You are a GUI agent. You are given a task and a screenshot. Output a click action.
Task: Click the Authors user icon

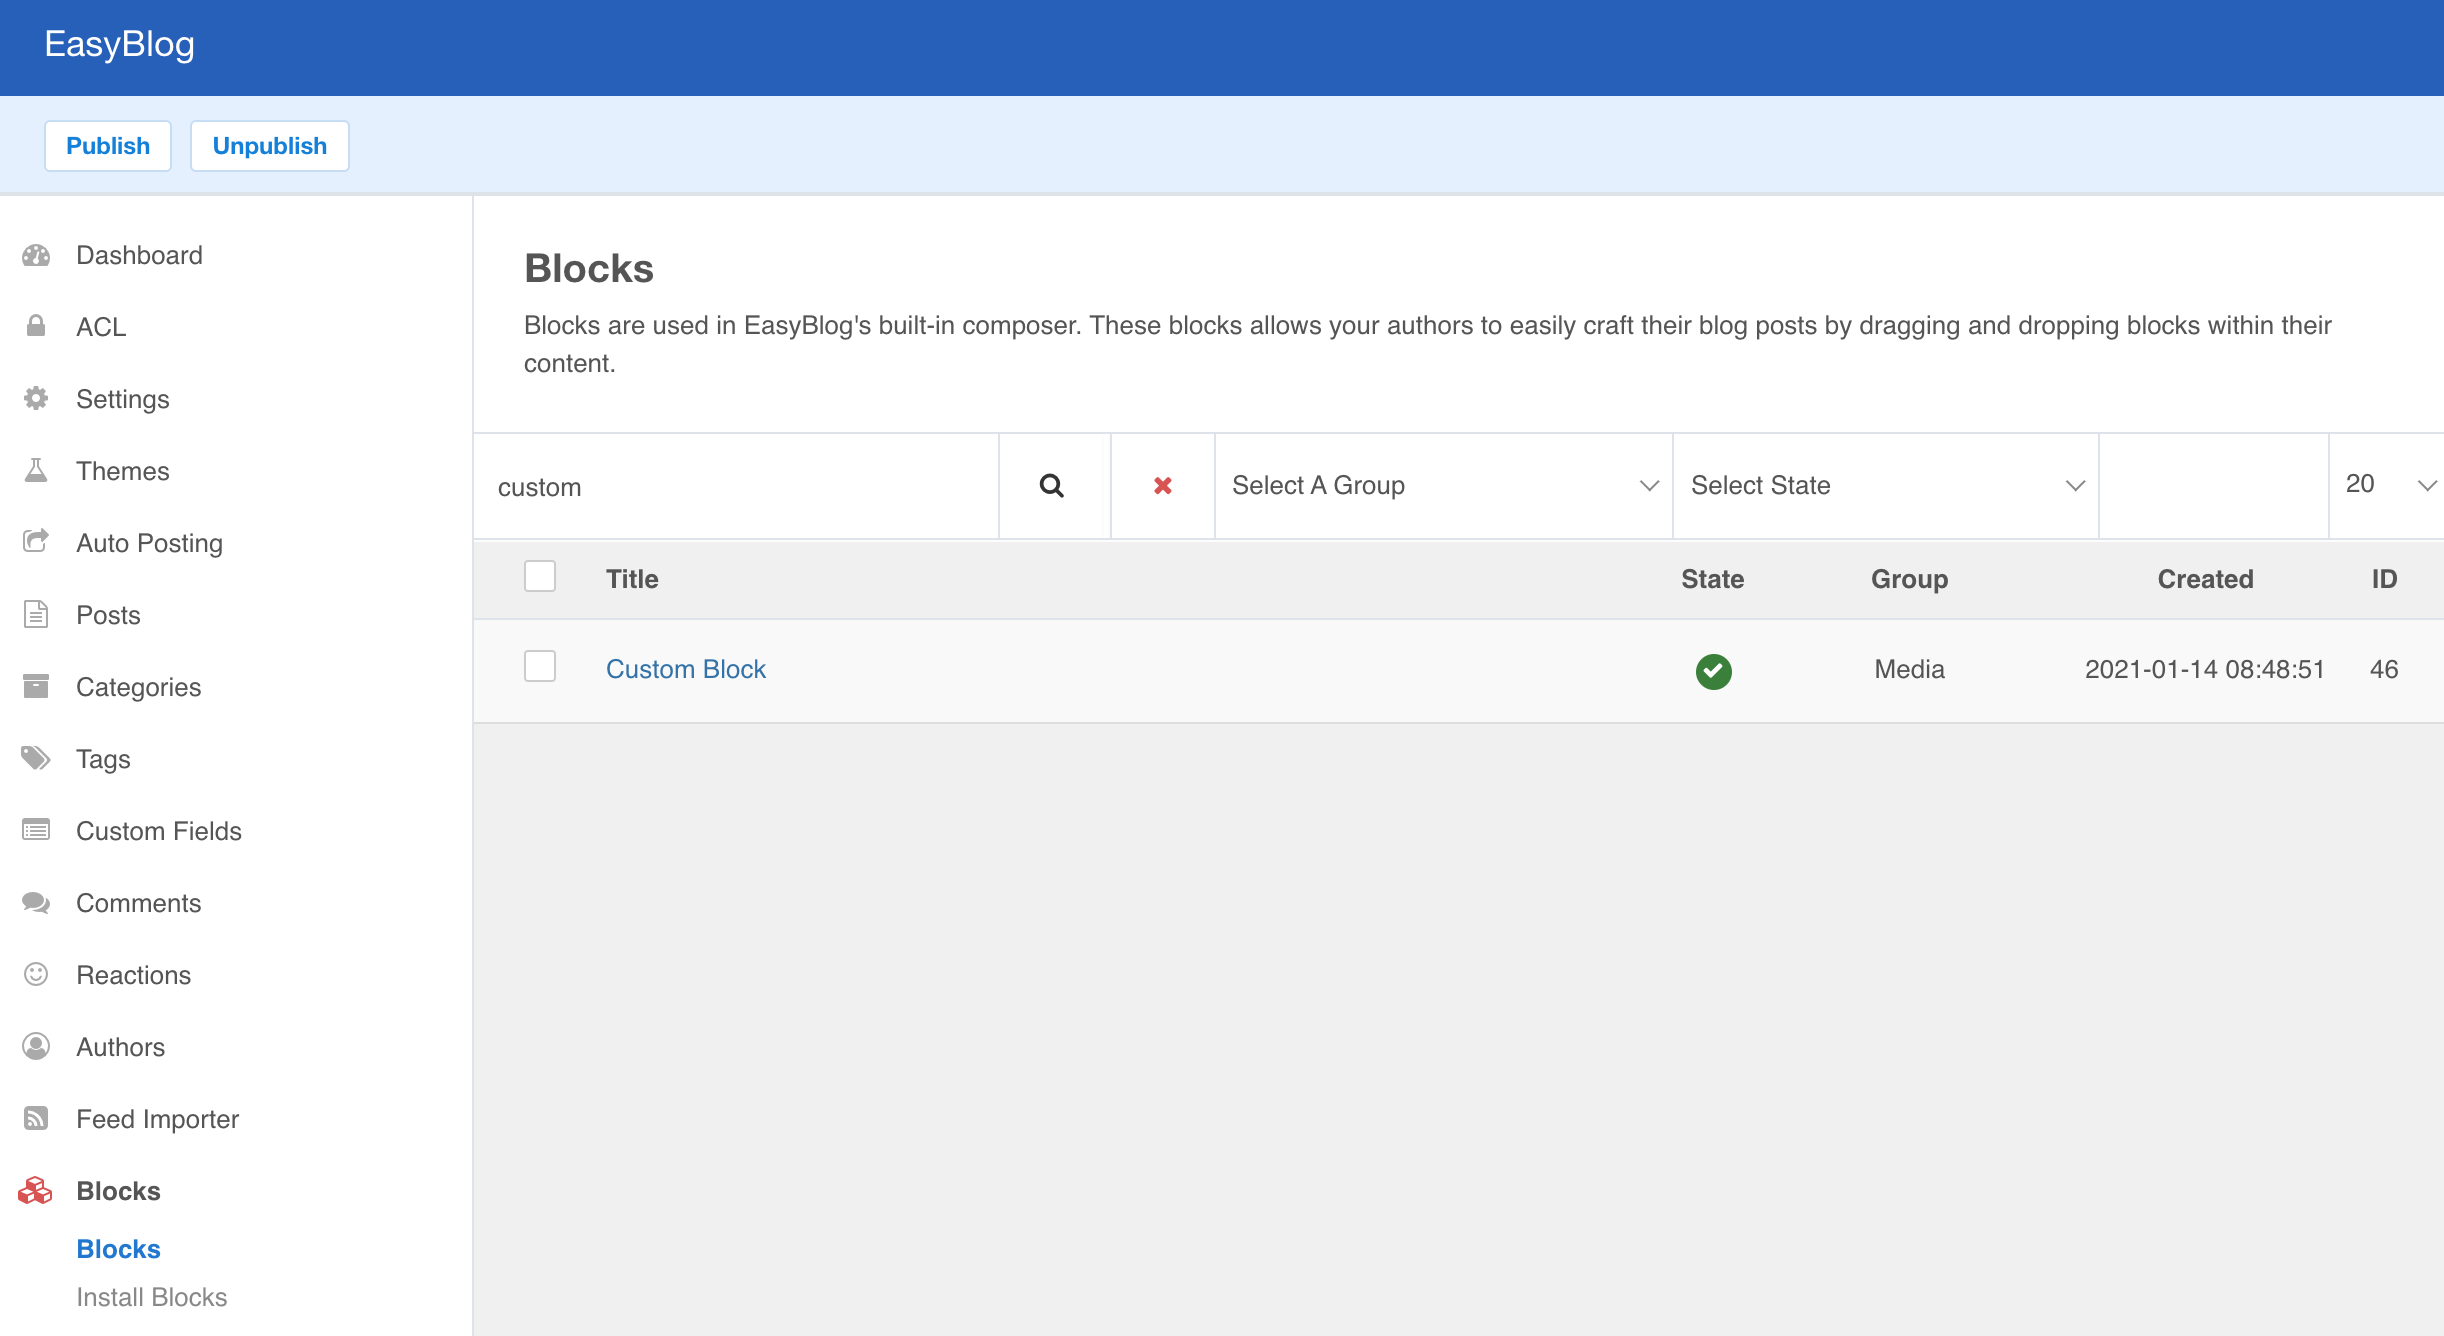[36, 1046]
